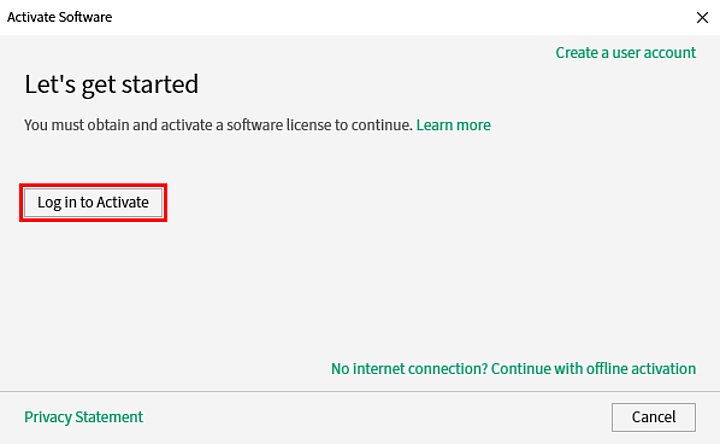Learn more about obtaining a software license
Viewport: 720px width, 444px height.
click(453, 125)
